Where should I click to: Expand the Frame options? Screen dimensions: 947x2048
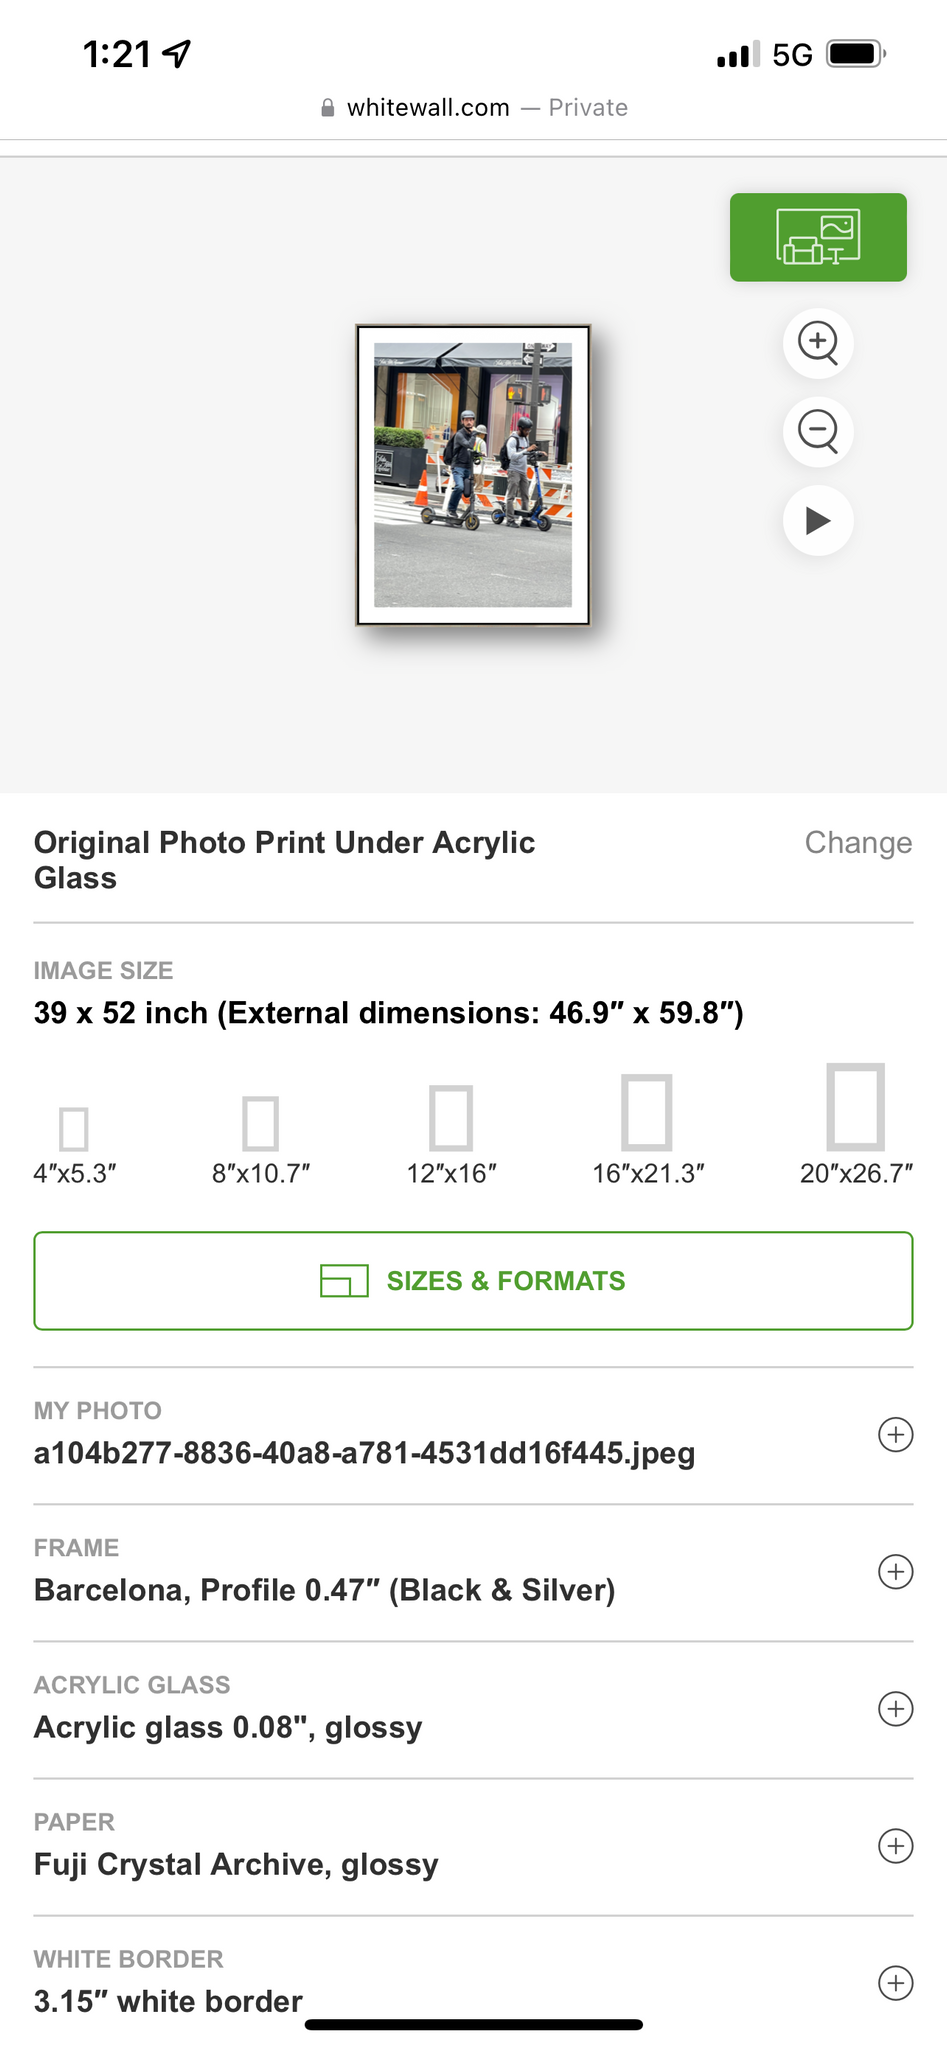895,1572
